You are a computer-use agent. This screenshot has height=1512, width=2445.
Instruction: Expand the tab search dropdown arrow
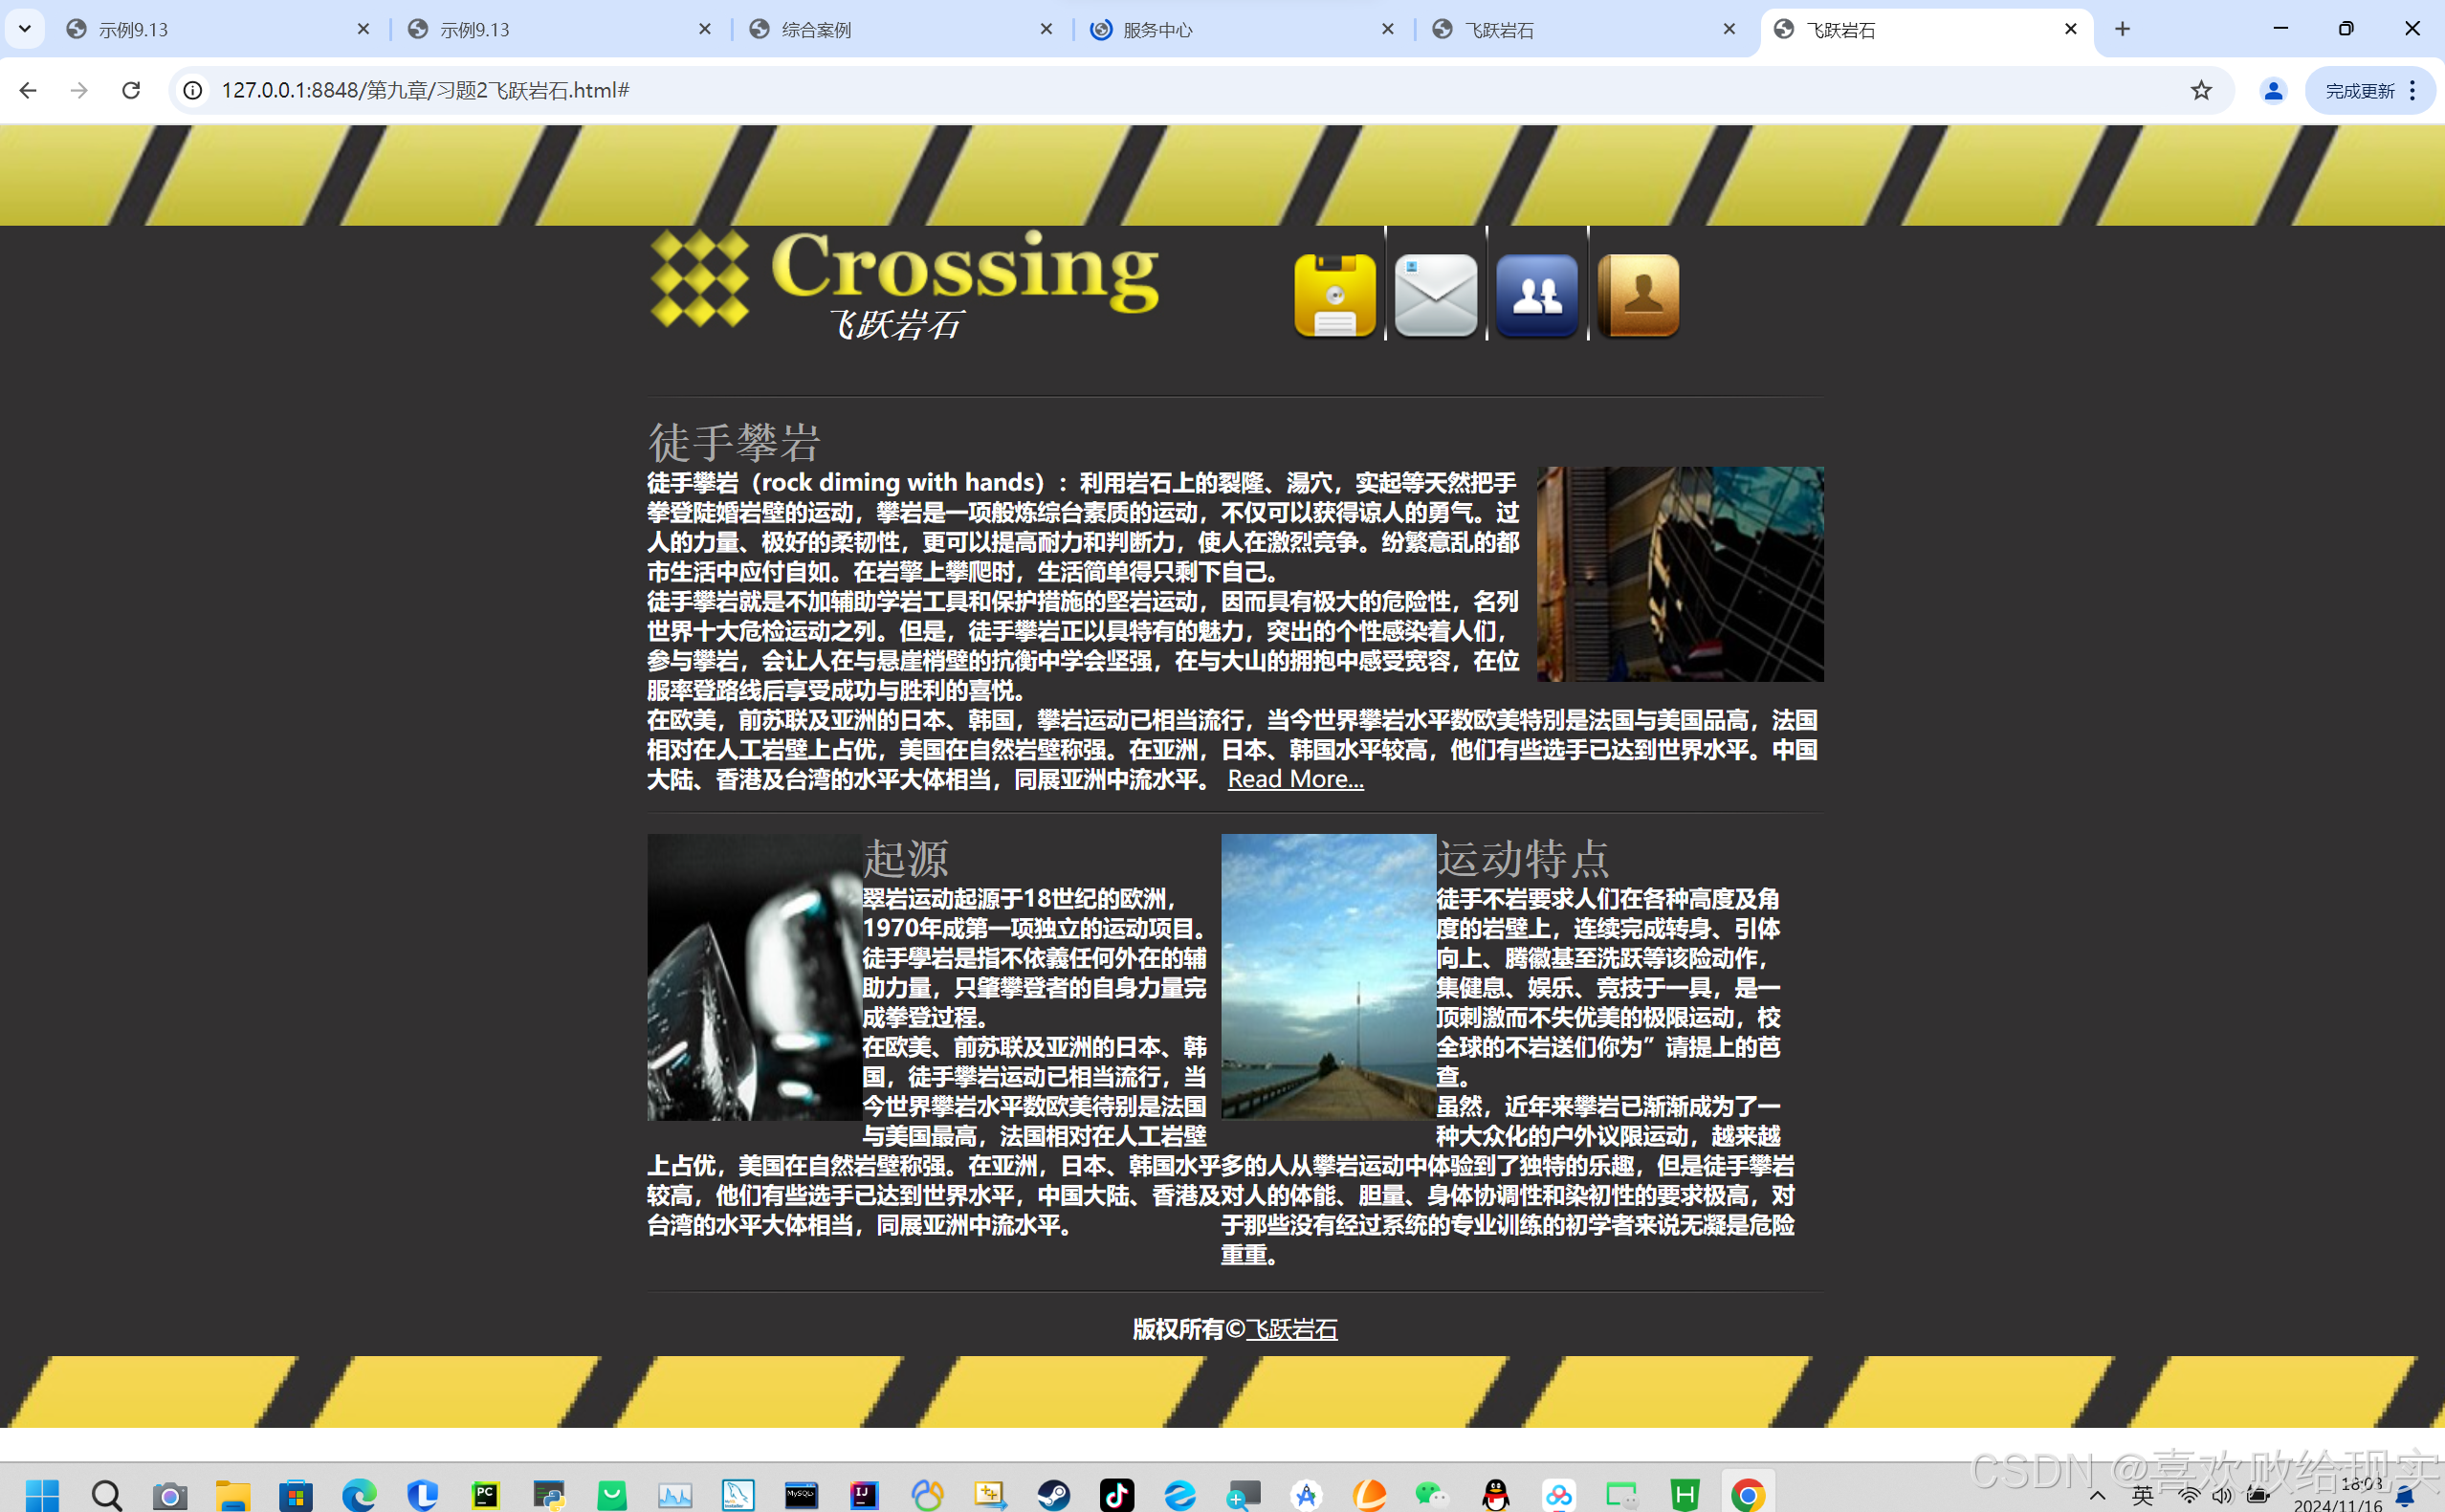(25, 29)
